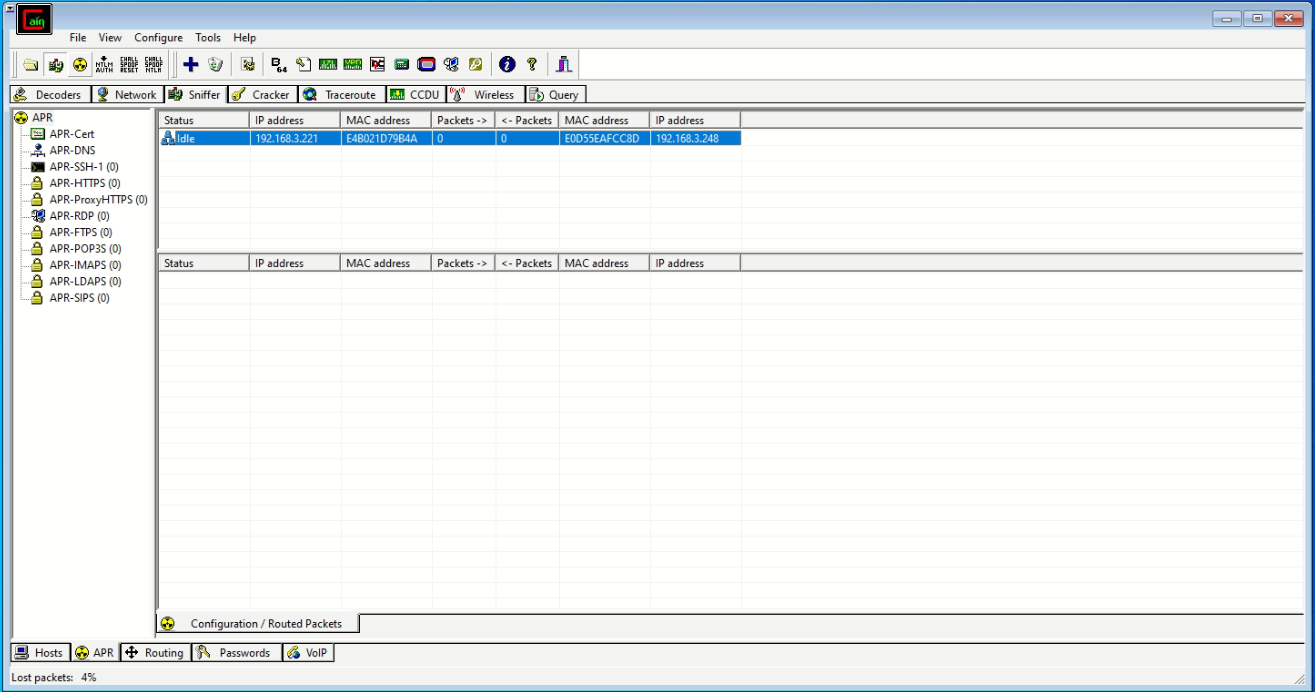Open the View menu

coord(110,38)
